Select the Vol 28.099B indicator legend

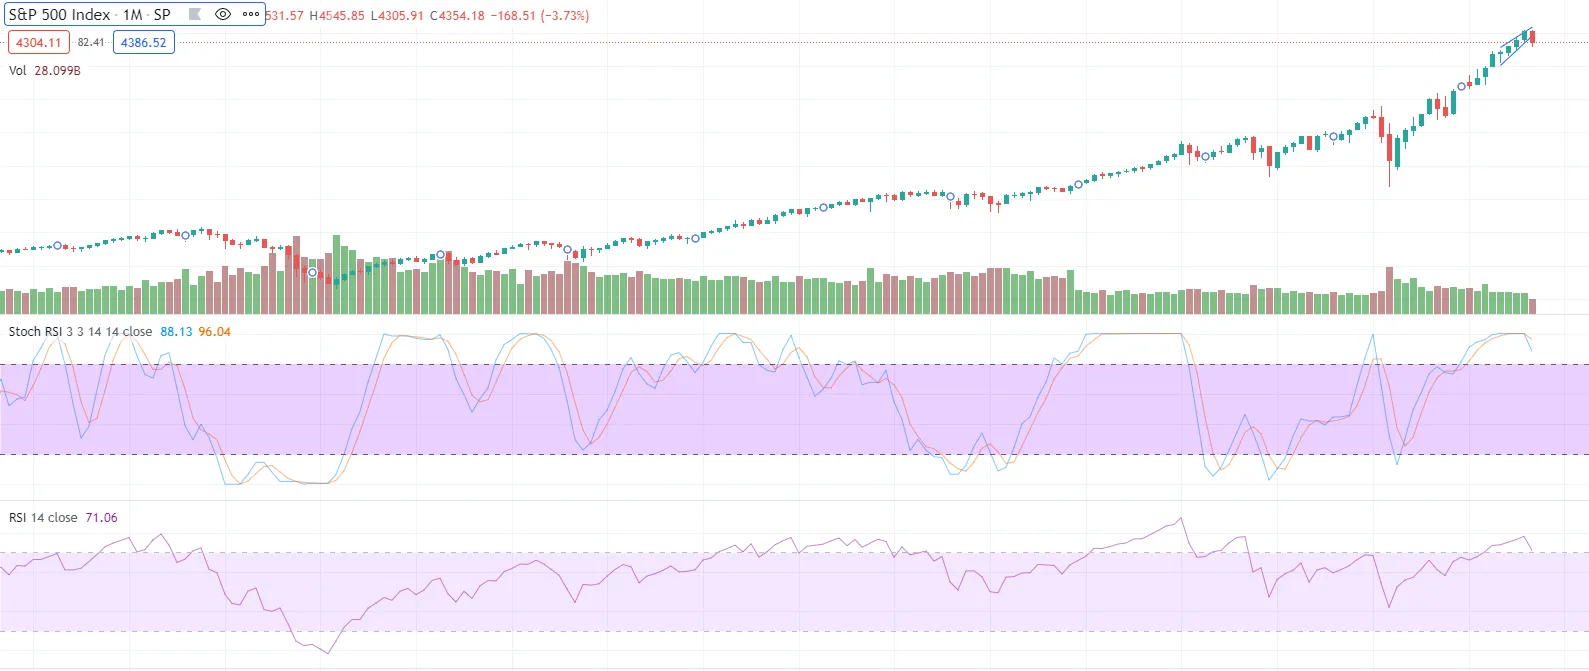pyautogui.click(x=45, y=71)
